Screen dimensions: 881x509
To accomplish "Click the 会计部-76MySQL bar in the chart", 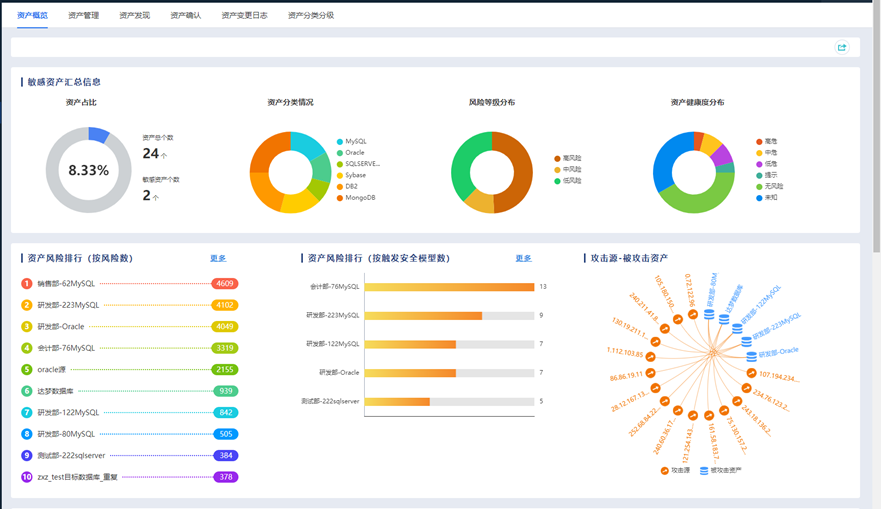I will [449, 287].
